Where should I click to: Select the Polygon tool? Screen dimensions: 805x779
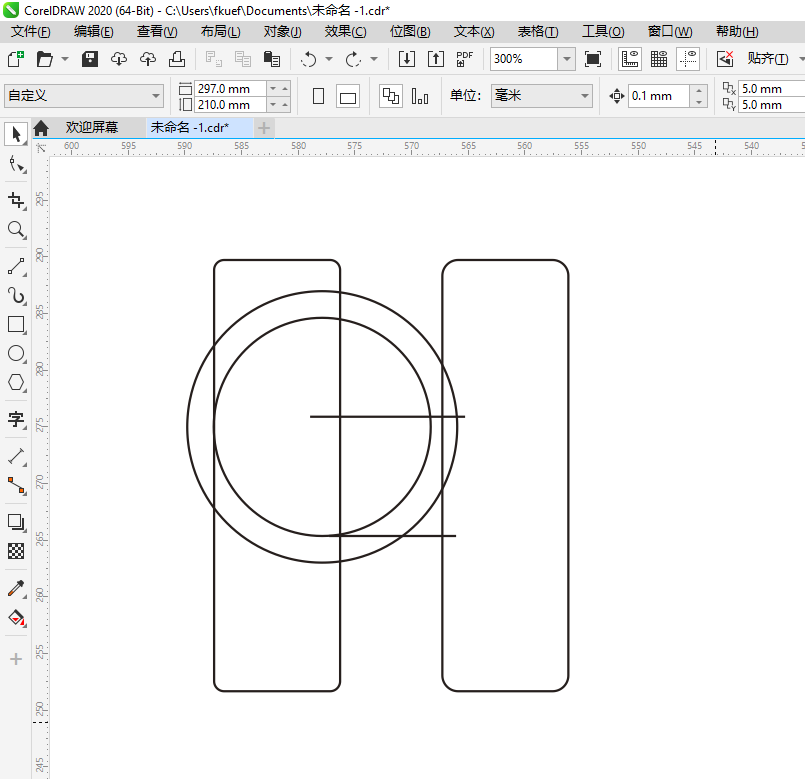[x=16, y=383]
